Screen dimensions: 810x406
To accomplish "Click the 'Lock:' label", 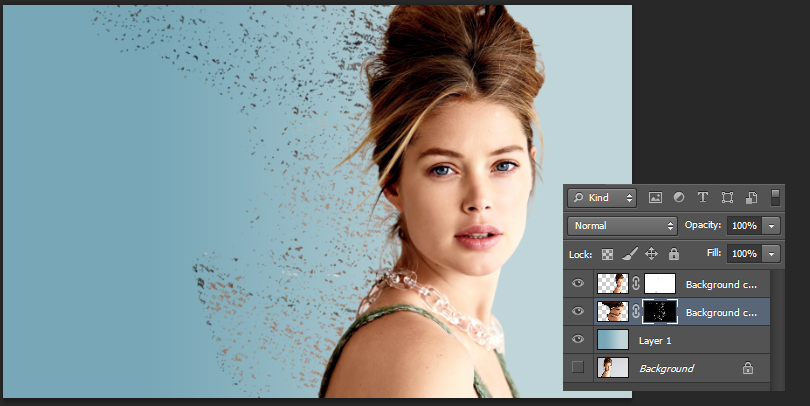I will pos(581,255).
